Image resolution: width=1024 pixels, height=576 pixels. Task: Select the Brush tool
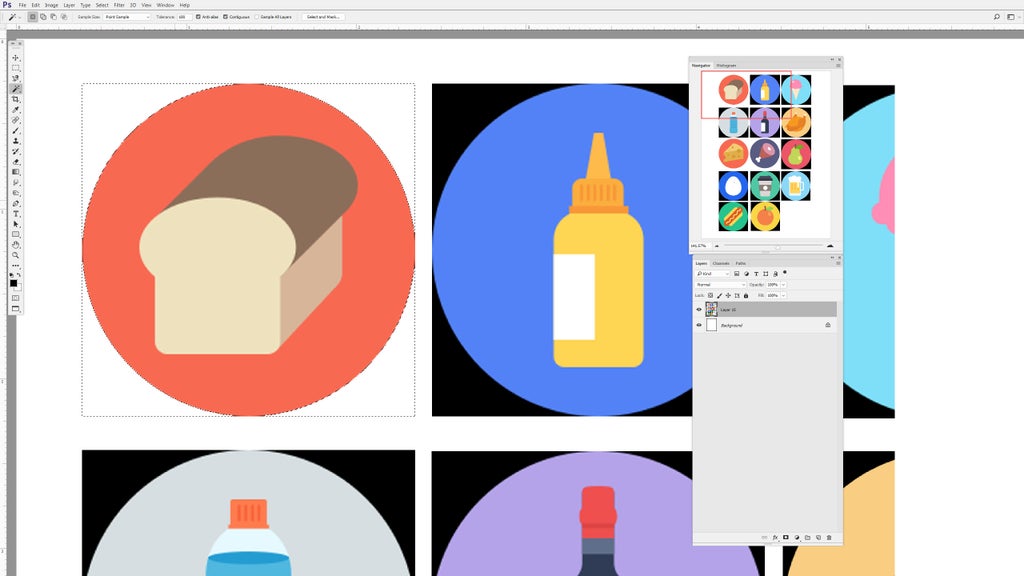(x=16, y=131)
